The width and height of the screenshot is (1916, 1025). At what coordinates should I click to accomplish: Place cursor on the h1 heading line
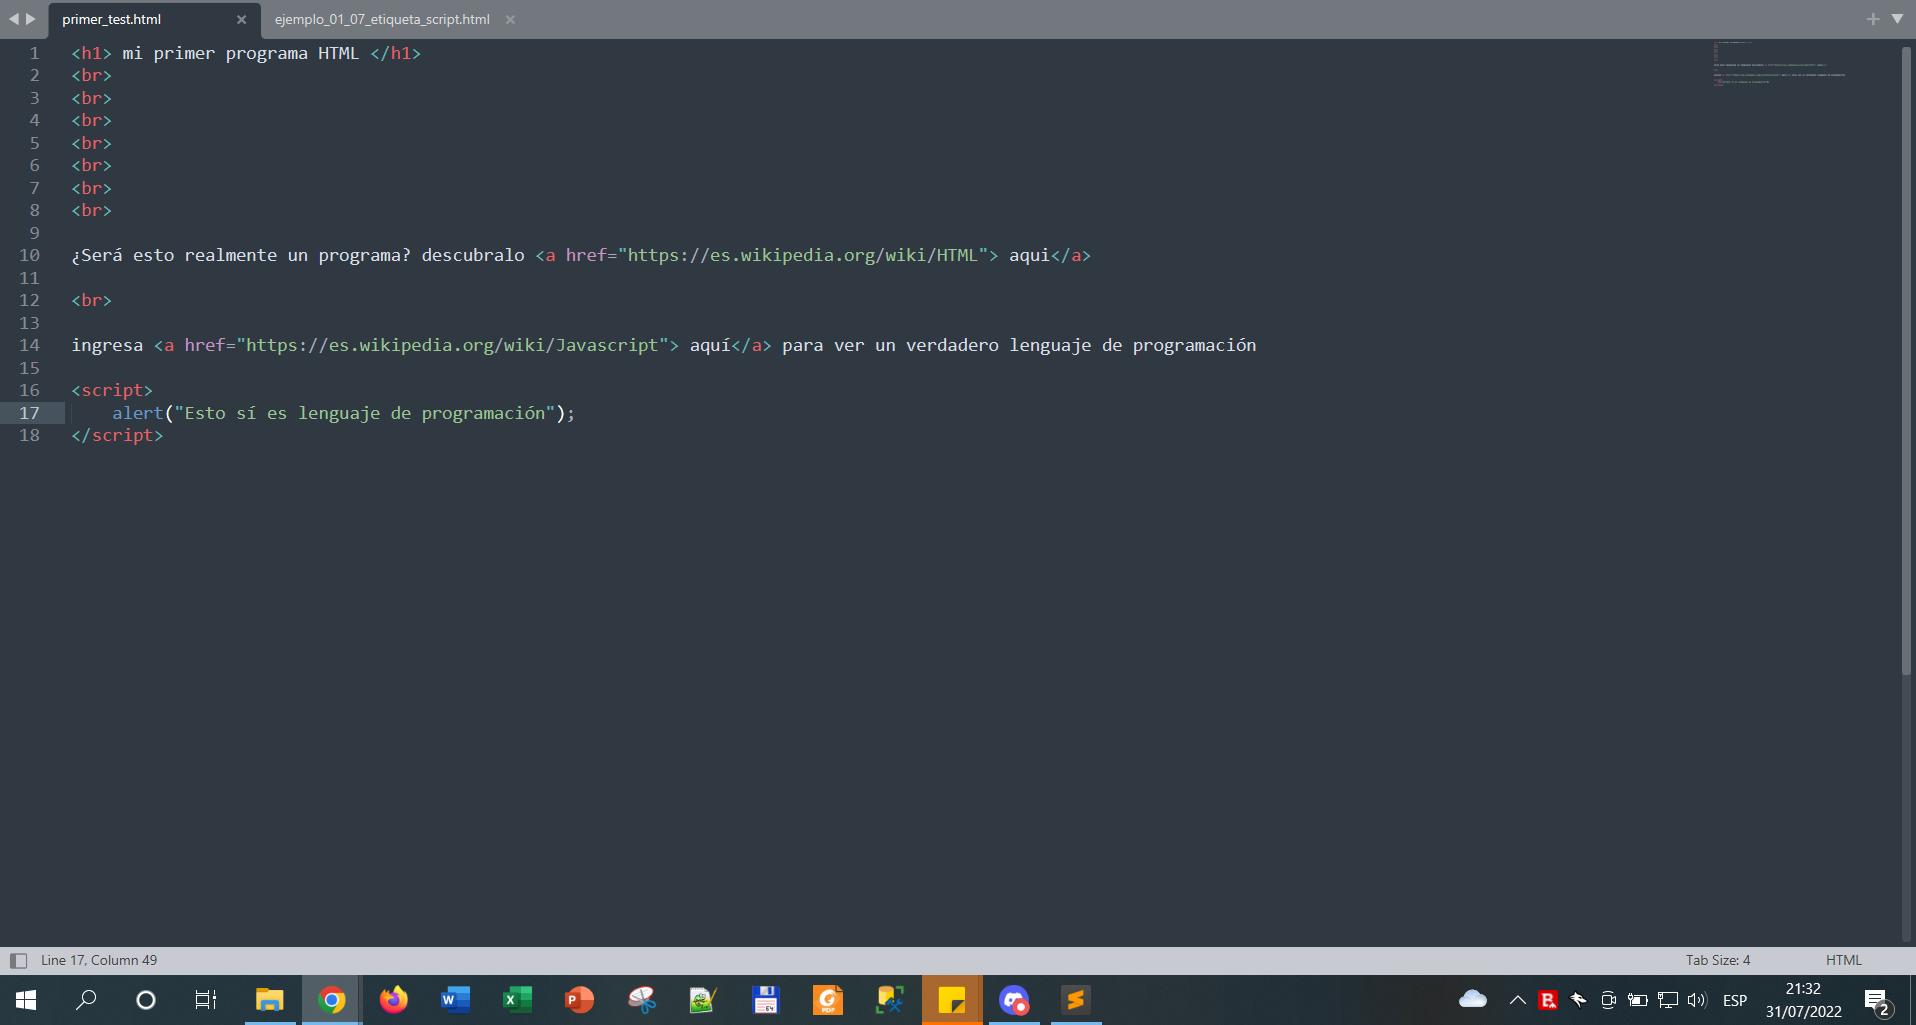(x=246, y=53)
